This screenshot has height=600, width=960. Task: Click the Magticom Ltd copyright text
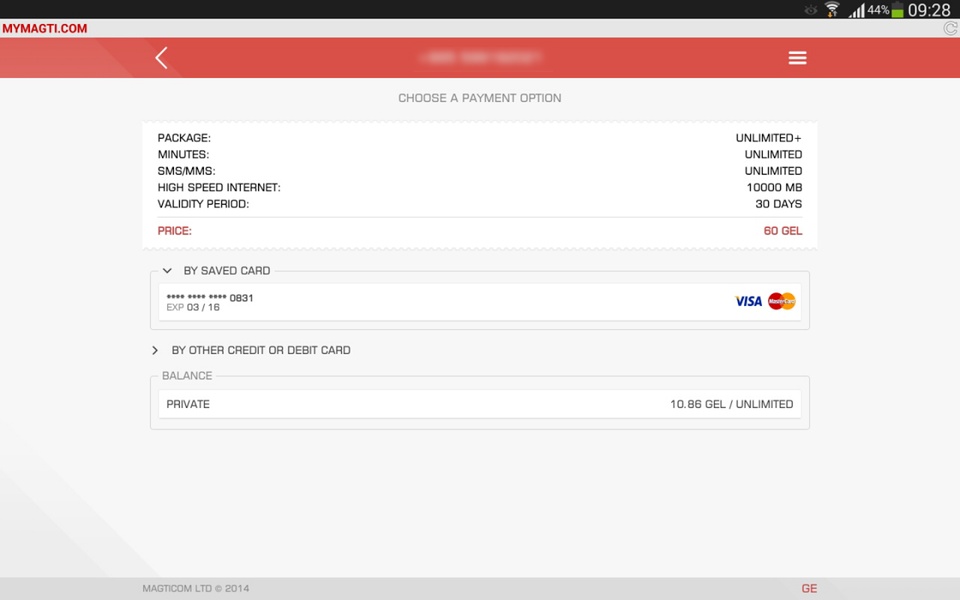[x=196, y=588]
